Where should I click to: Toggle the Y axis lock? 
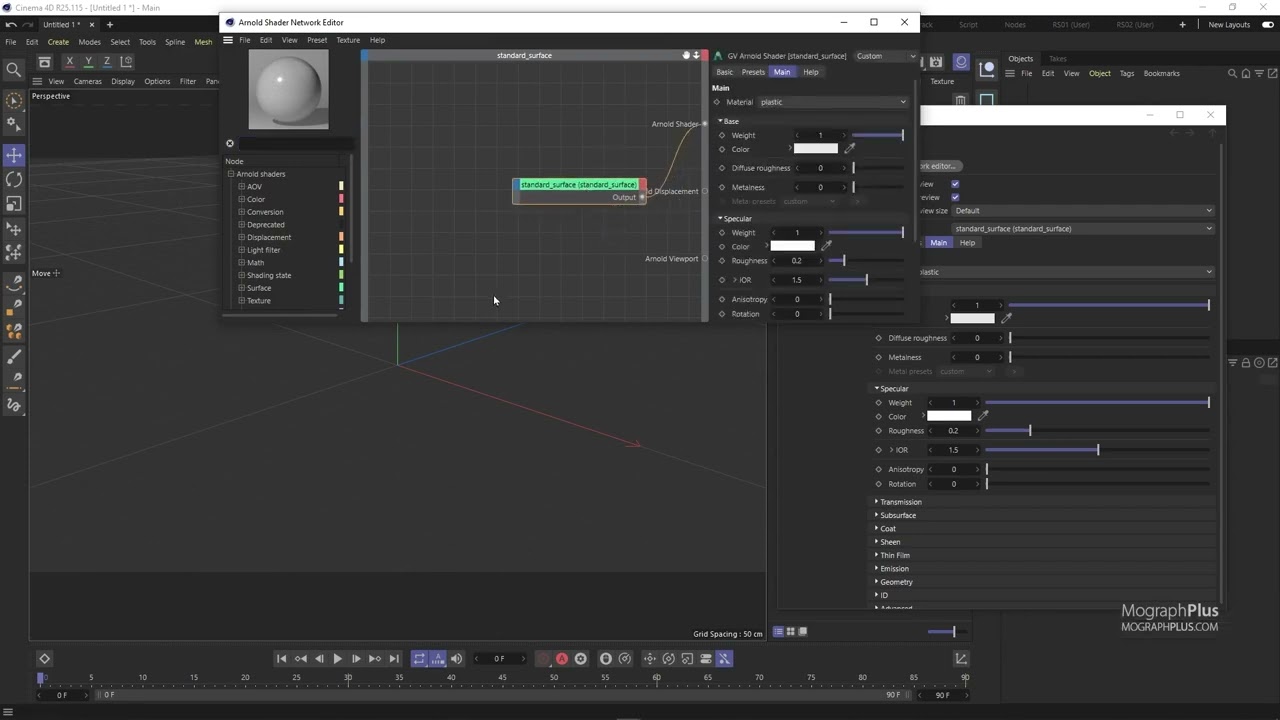88,62
